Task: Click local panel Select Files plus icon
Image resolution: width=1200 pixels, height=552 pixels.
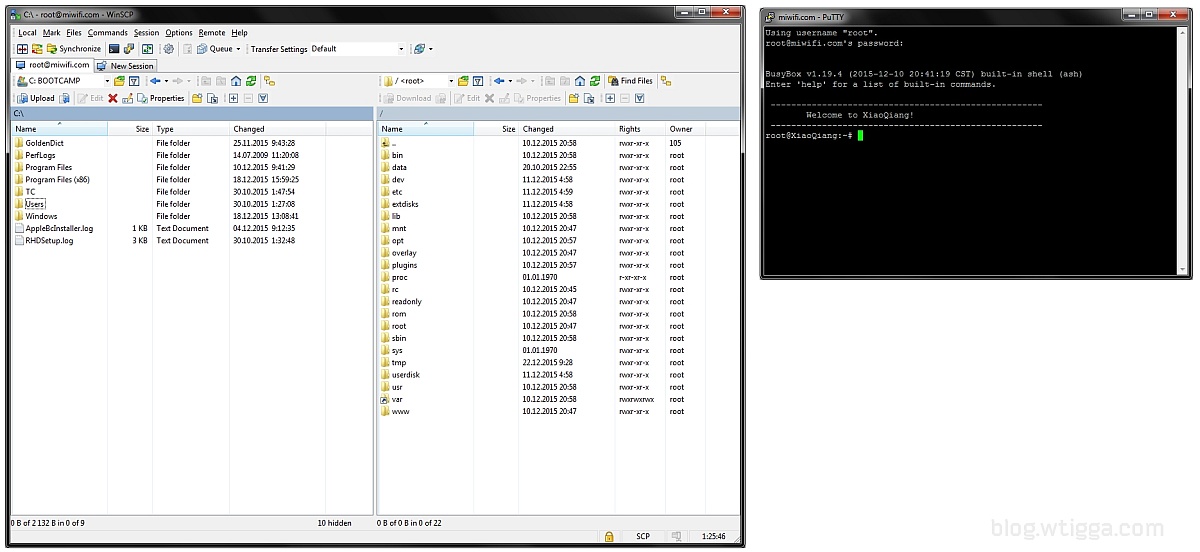Action: tap(233, 98)
